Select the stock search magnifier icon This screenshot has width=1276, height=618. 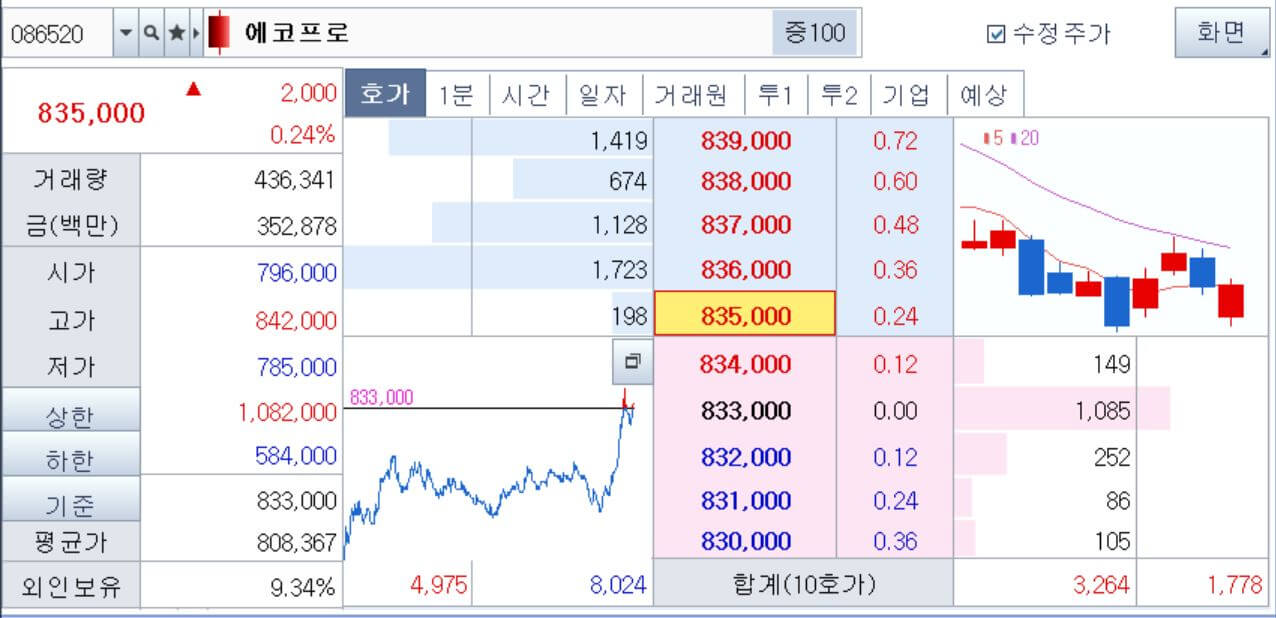tap(151, 31)
